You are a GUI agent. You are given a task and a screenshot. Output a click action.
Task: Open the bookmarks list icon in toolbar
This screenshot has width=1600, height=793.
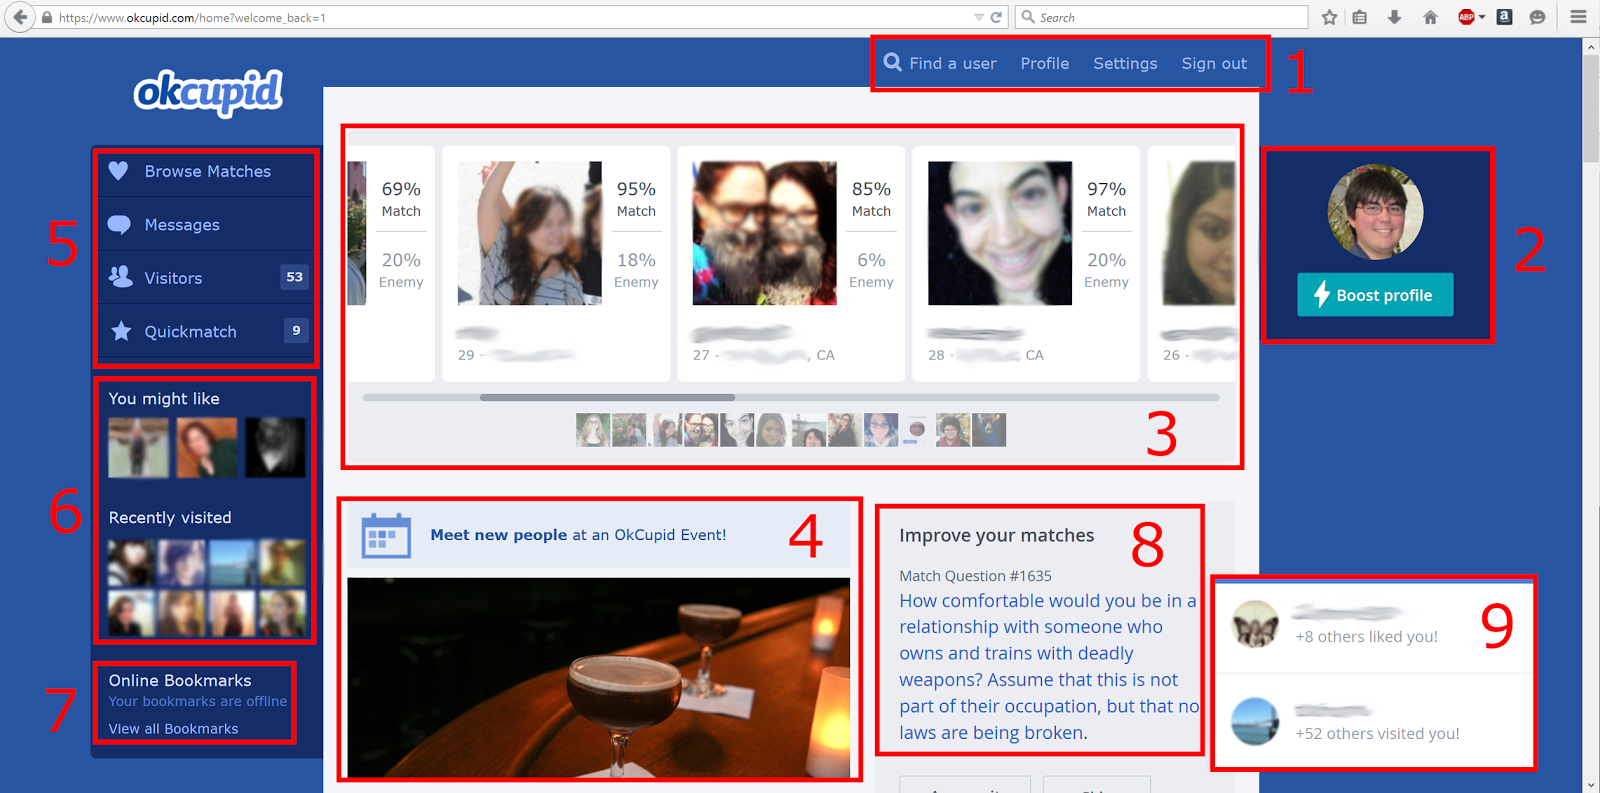1360,17
